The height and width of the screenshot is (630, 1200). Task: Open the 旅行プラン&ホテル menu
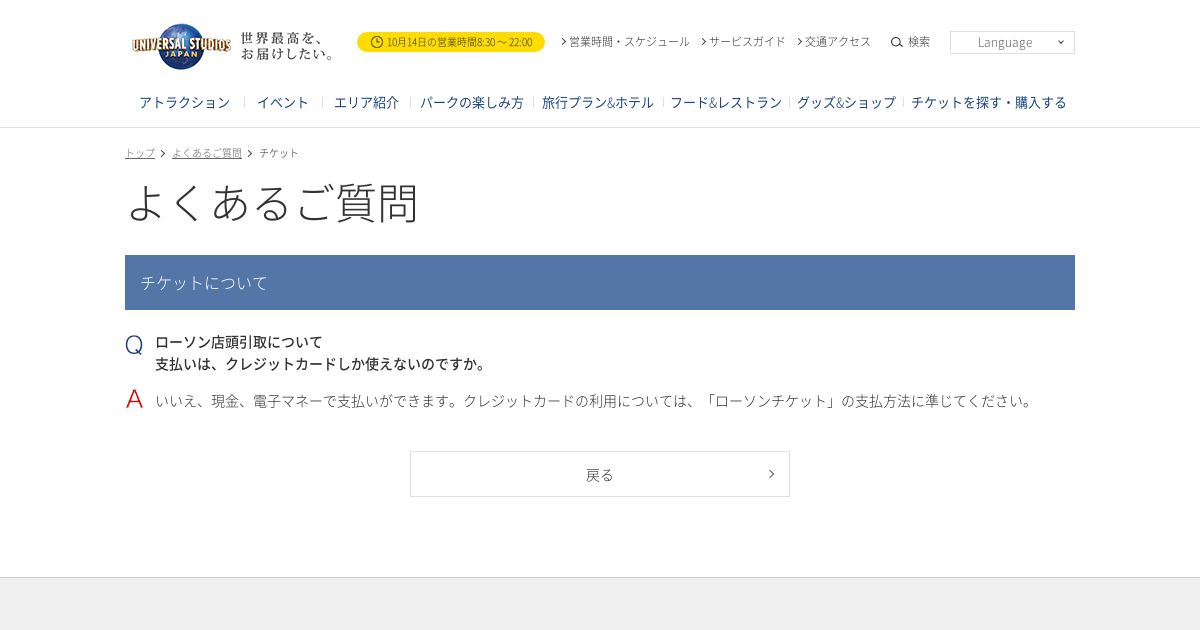click(598, 102)
